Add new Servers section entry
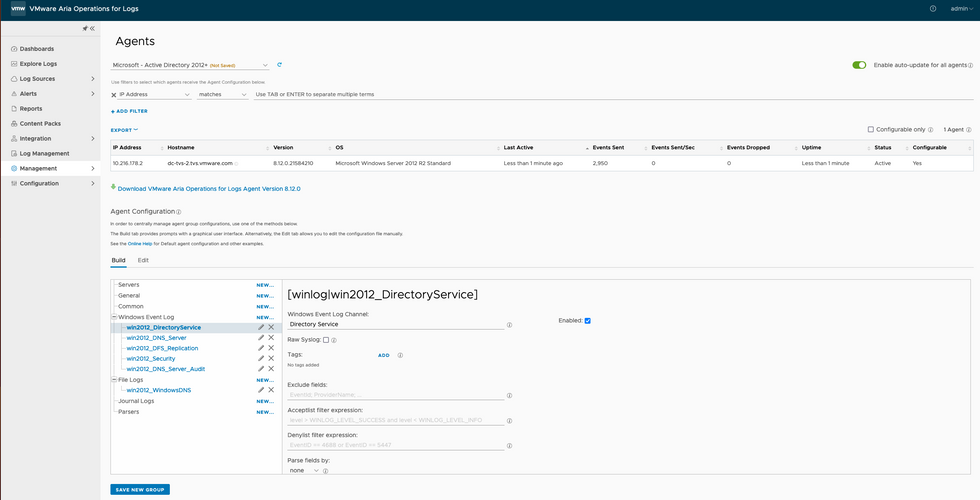 [265, 285]
